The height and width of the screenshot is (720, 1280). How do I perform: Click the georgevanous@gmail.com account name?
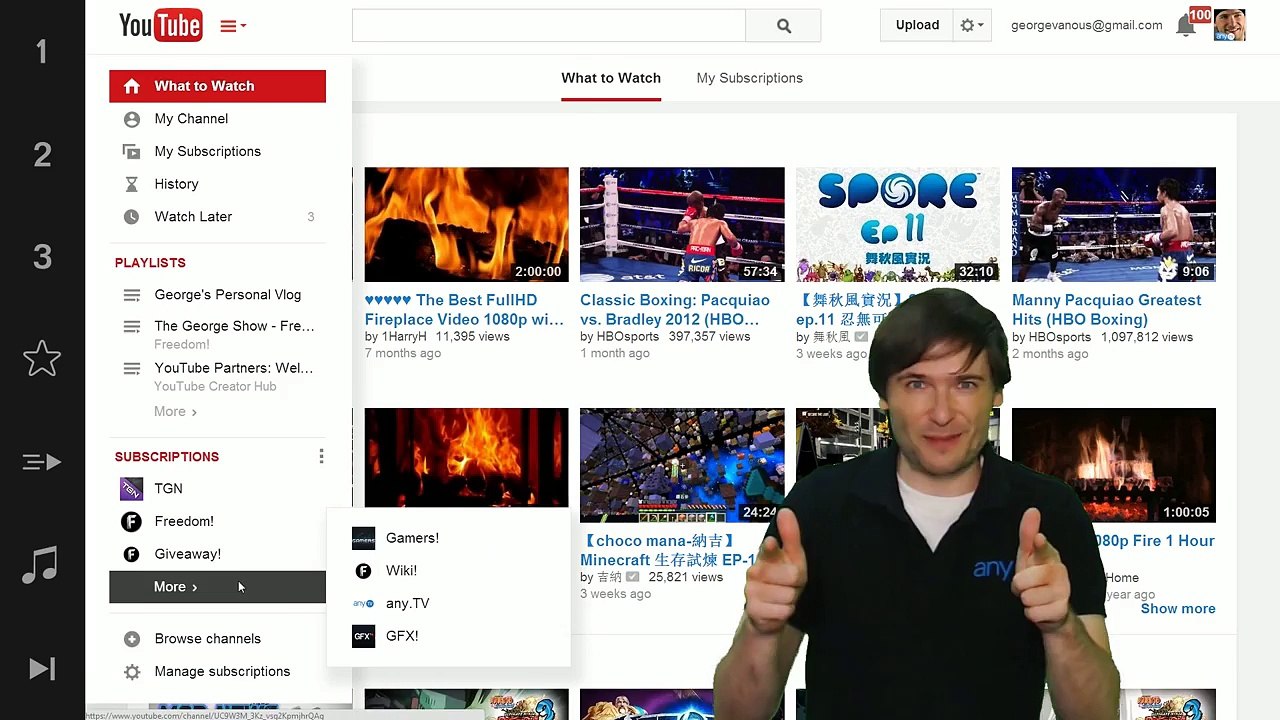point(1086,25)
